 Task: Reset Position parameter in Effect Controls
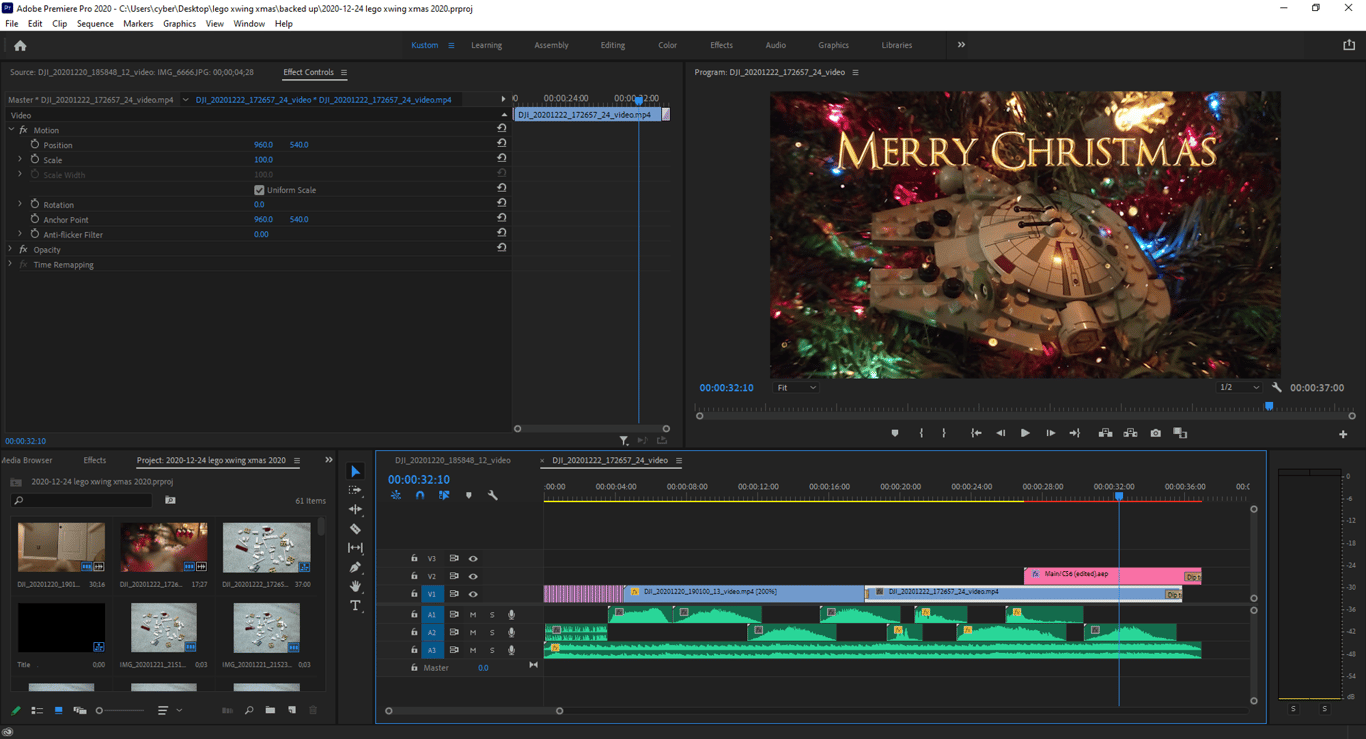[x=502, y=144]
